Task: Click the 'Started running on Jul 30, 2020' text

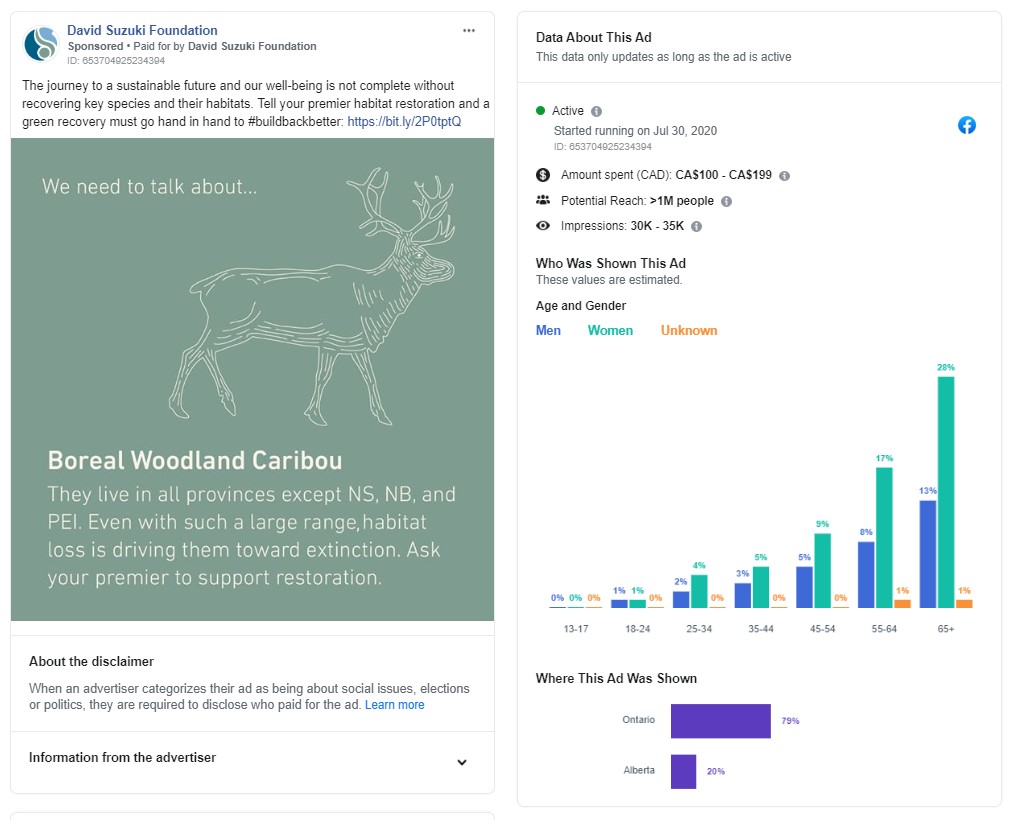Action: (635, 131)
